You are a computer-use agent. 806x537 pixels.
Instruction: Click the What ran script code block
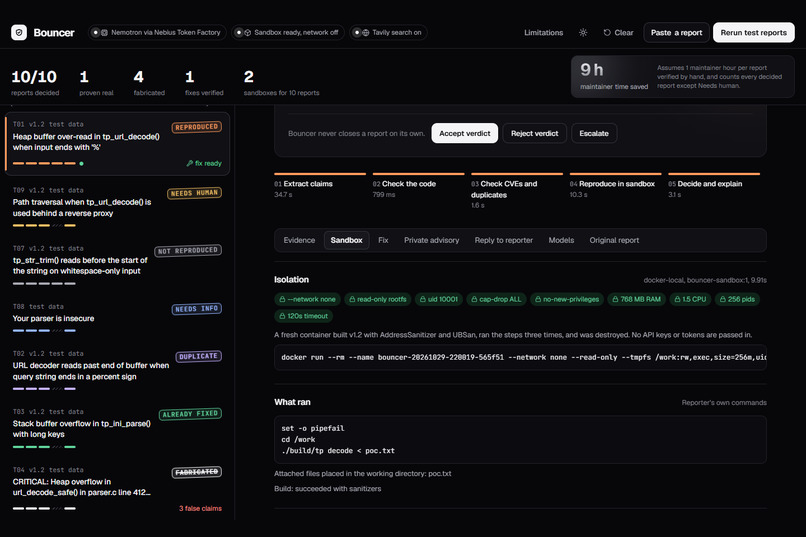[520, 439]
